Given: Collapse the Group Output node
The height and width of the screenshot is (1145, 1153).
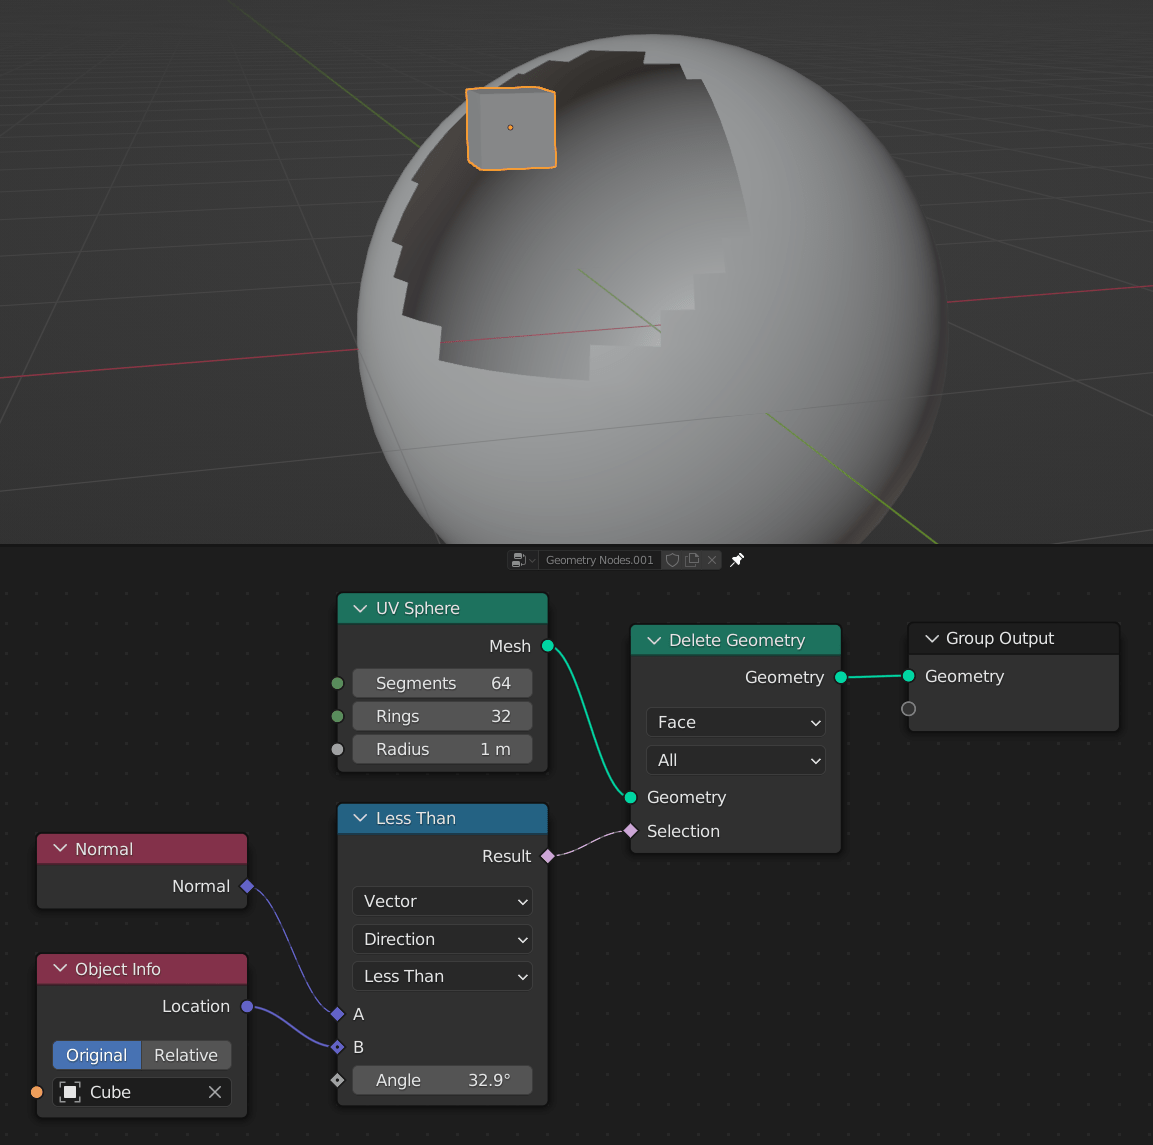Looking at the screenshot, I should coord(931,638).
